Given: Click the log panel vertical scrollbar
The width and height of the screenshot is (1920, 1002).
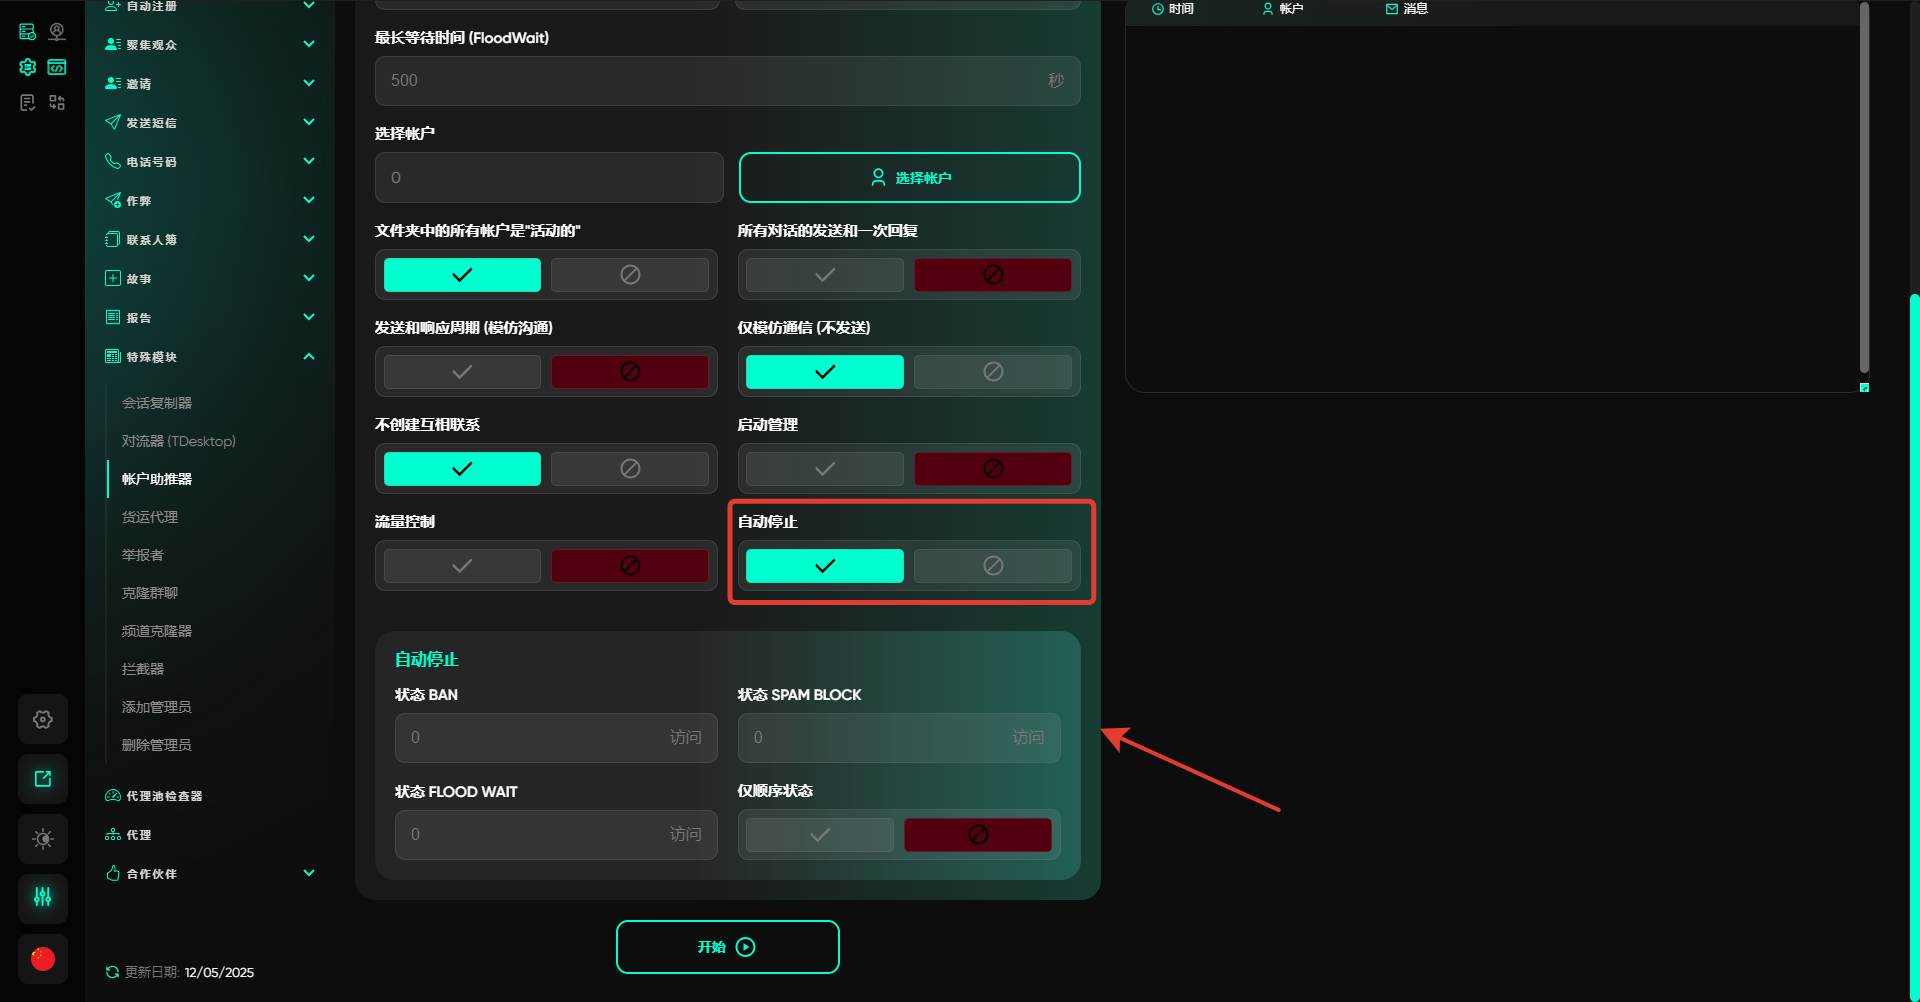Looking at the screenshot, I should tap(1864, 190).
